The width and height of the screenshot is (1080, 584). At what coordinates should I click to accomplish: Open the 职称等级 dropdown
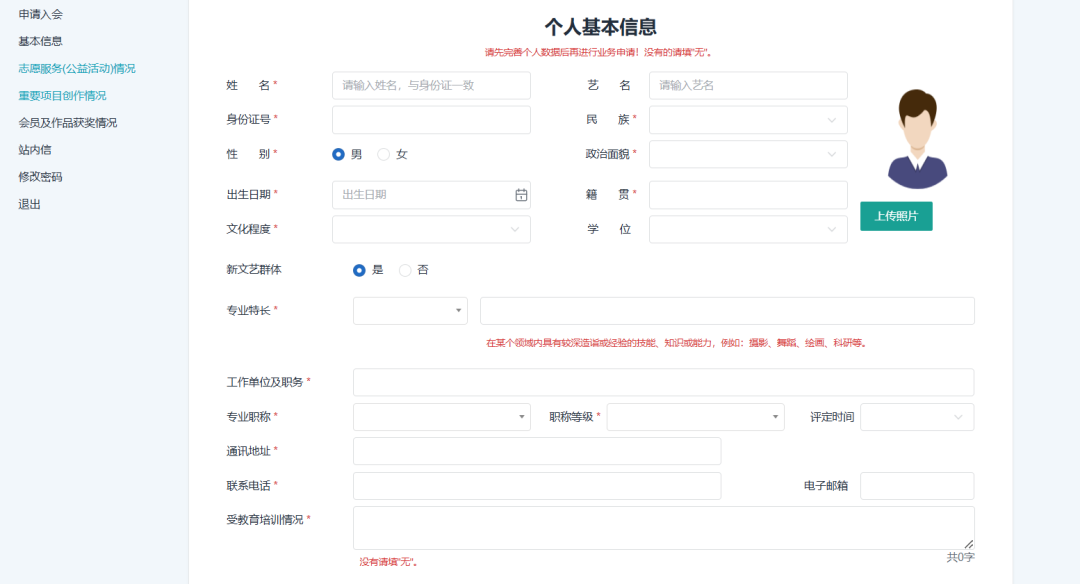coord(695,417)
